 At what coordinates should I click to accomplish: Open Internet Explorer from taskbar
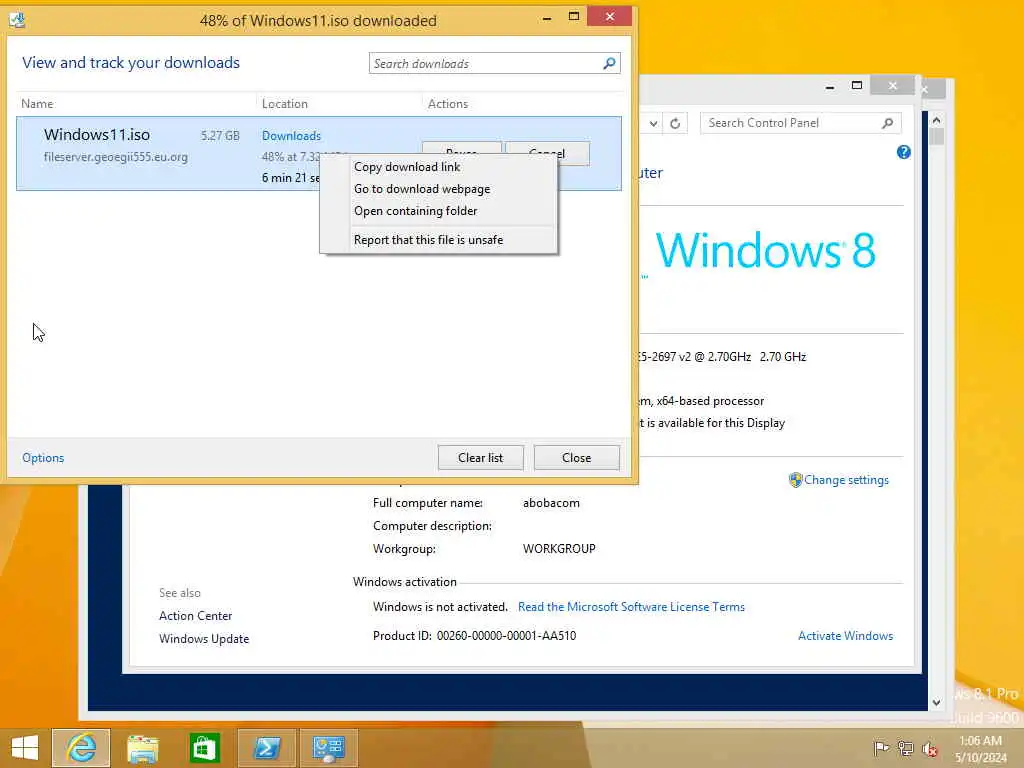(81, 748)
